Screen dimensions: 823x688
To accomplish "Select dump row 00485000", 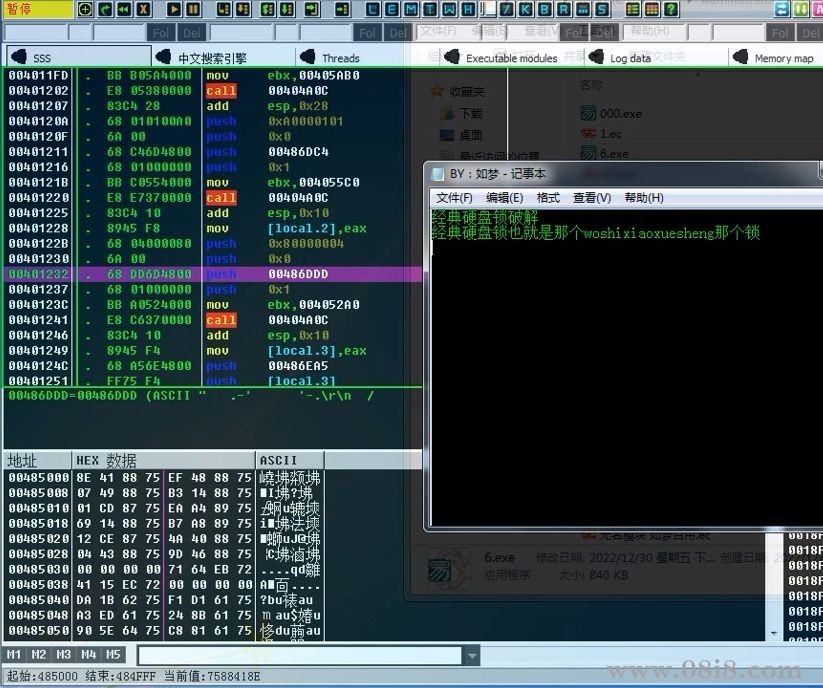I will pyautogui.click(x=164, y=478).
